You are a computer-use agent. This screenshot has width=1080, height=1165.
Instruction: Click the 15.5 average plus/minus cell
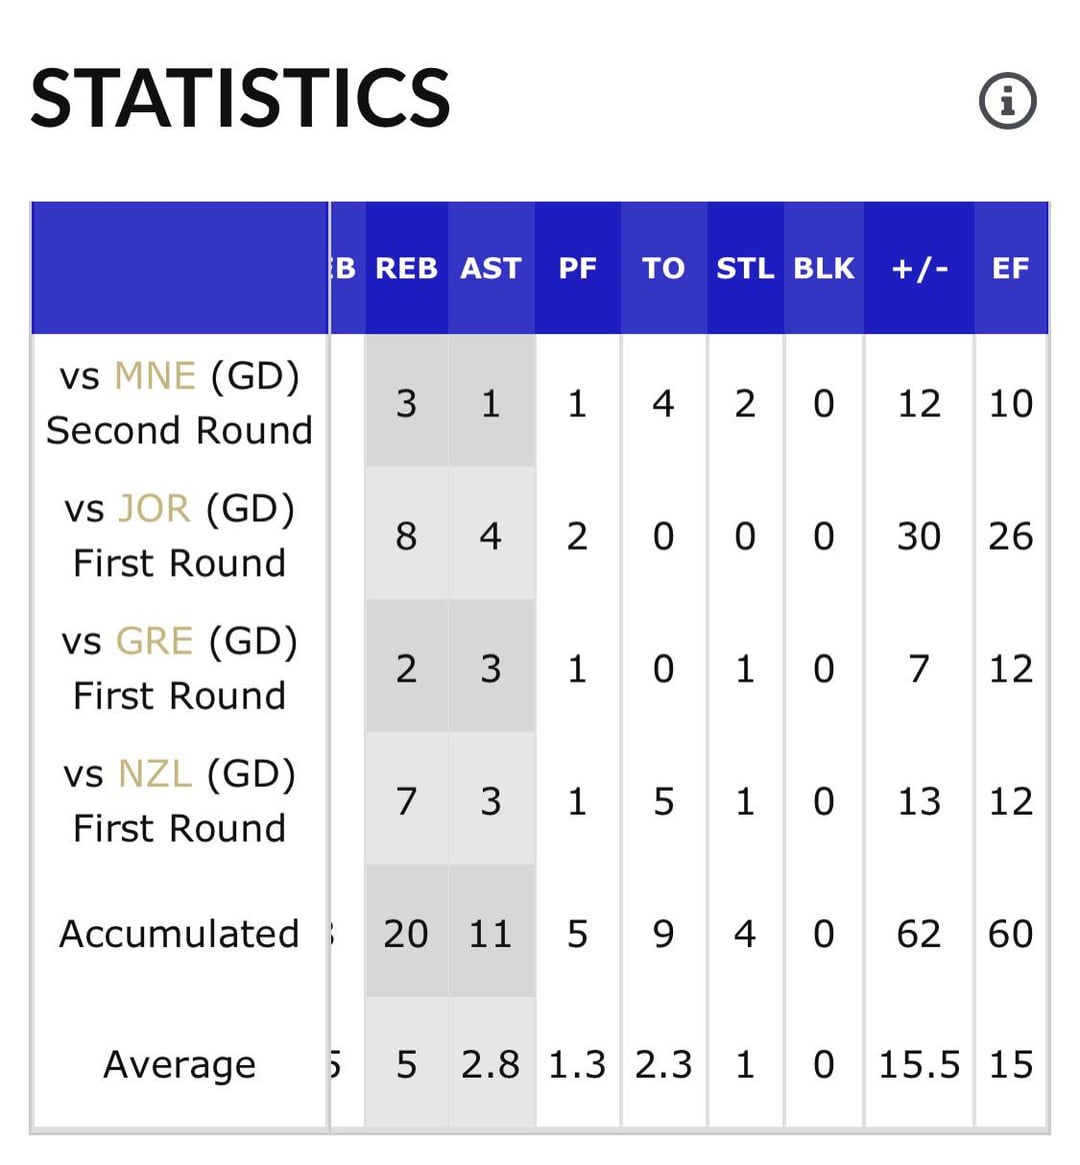coord(919,1065)
